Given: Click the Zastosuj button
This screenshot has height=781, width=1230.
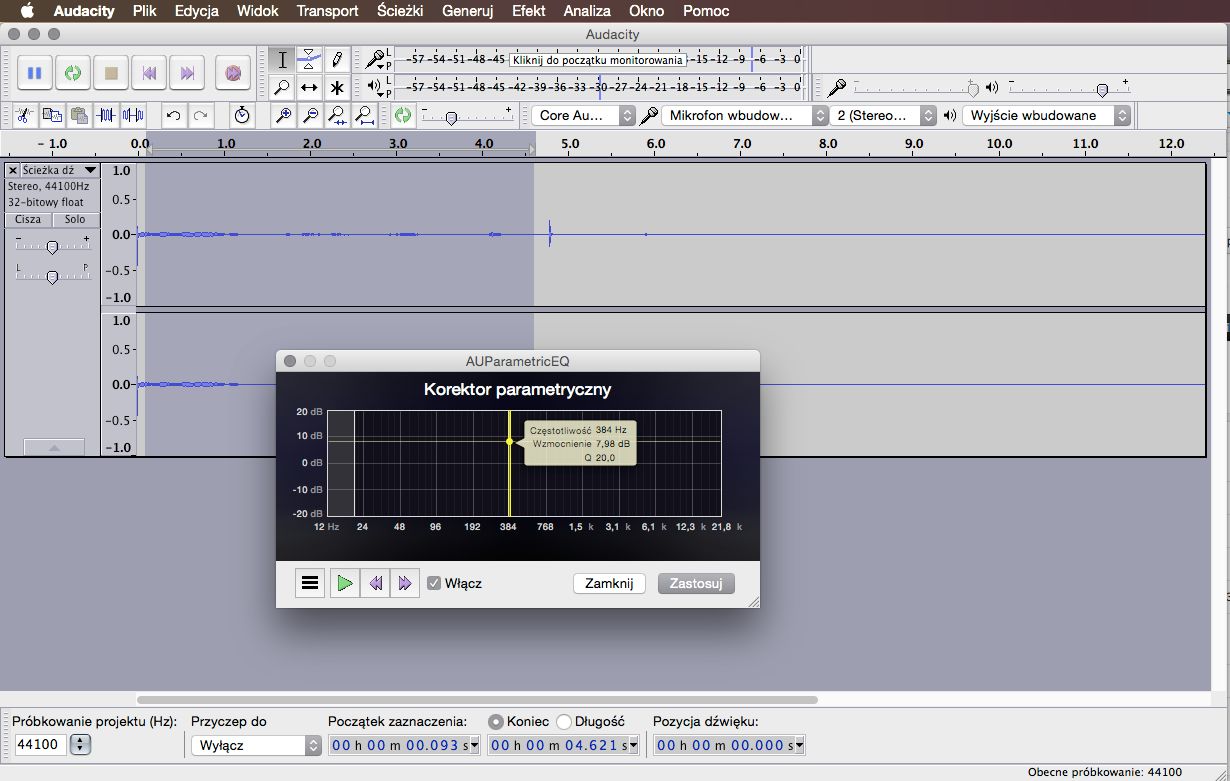Looking at the screenshot, I should pos(696,583).
